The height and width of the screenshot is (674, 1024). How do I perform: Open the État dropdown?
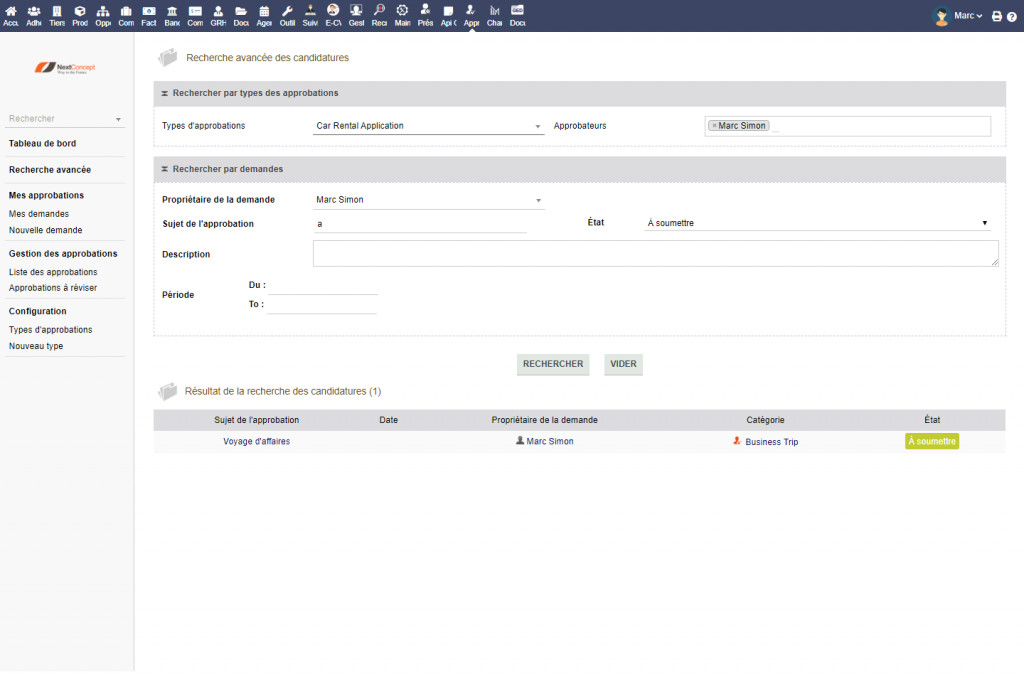pos(817,223)
